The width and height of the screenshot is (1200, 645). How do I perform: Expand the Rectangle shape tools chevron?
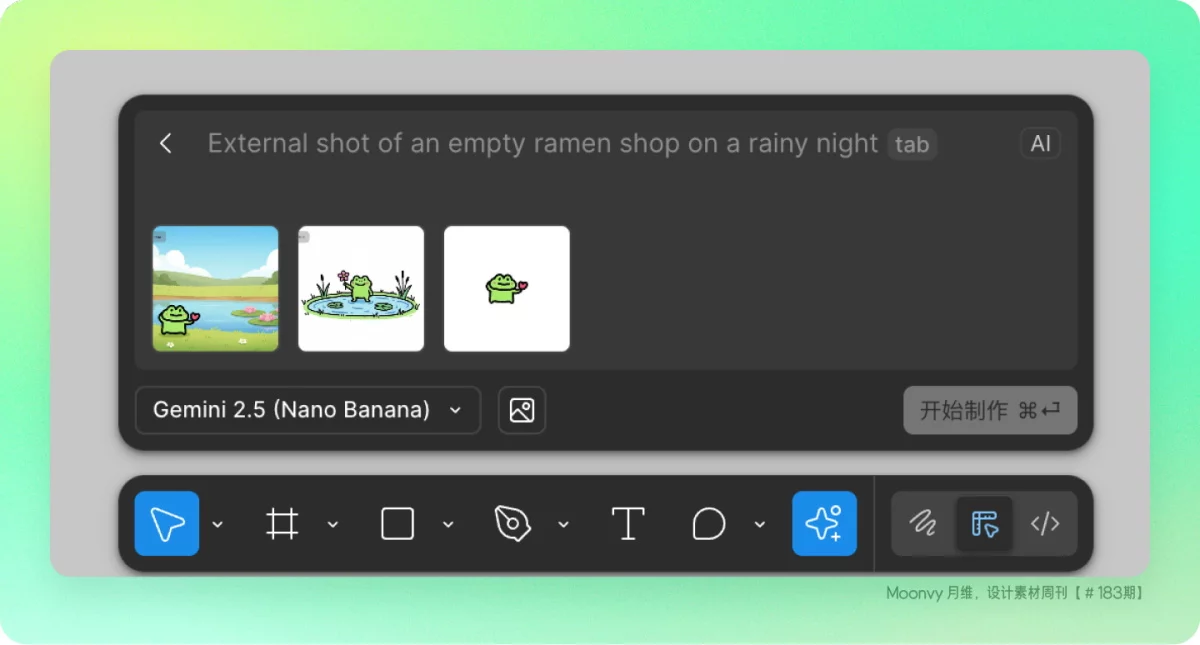tap(448, 524)
